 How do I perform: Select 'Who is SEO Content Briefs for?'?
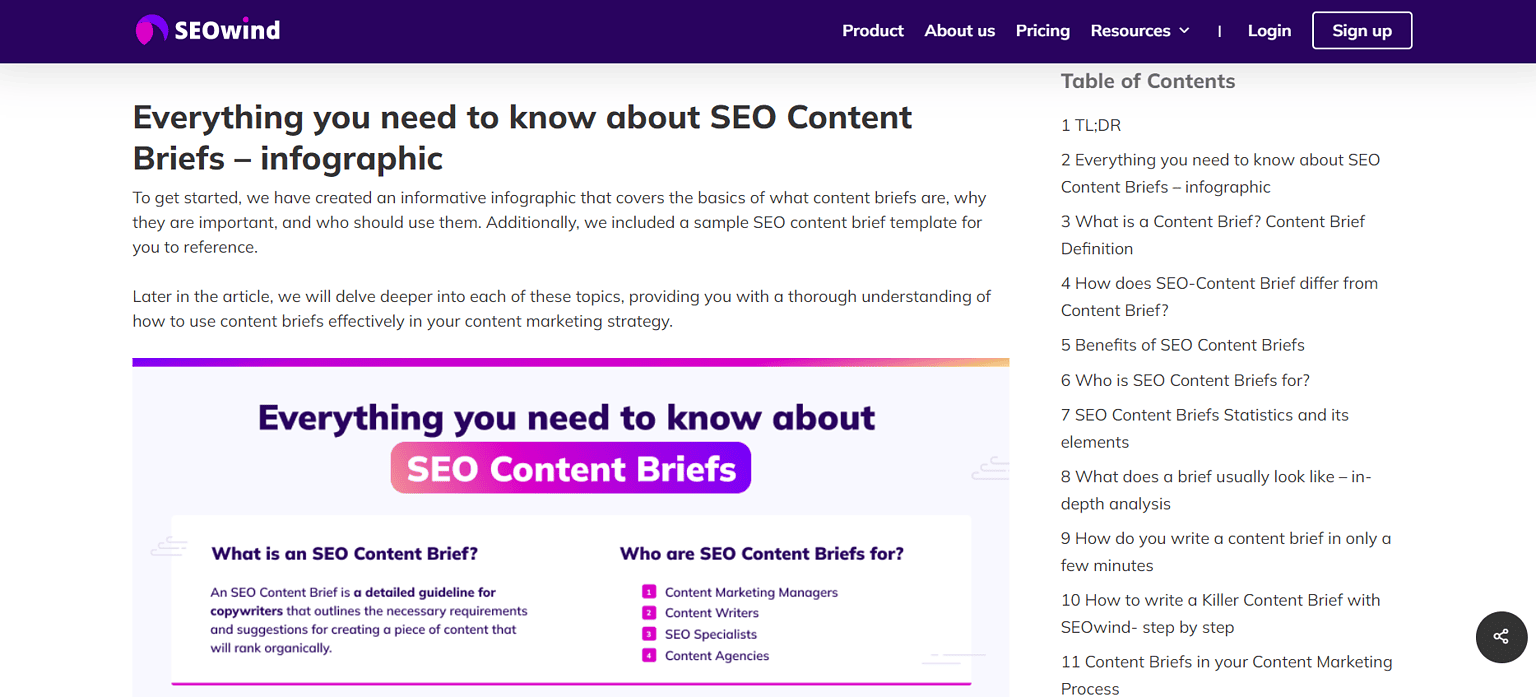[1184, 380]
